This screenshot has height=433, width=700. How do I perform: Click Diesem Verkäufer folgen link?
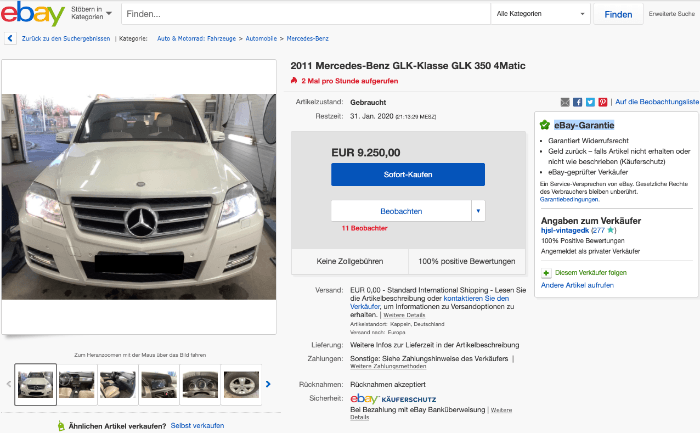pos(591,272)
